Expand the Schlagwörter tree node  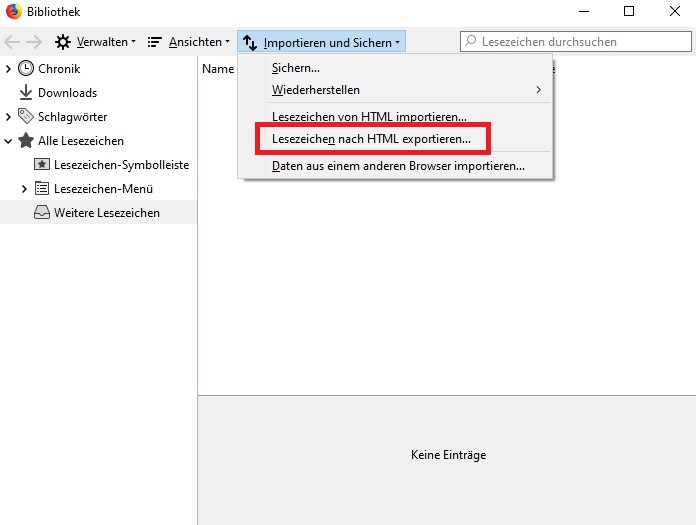[9, 117]
